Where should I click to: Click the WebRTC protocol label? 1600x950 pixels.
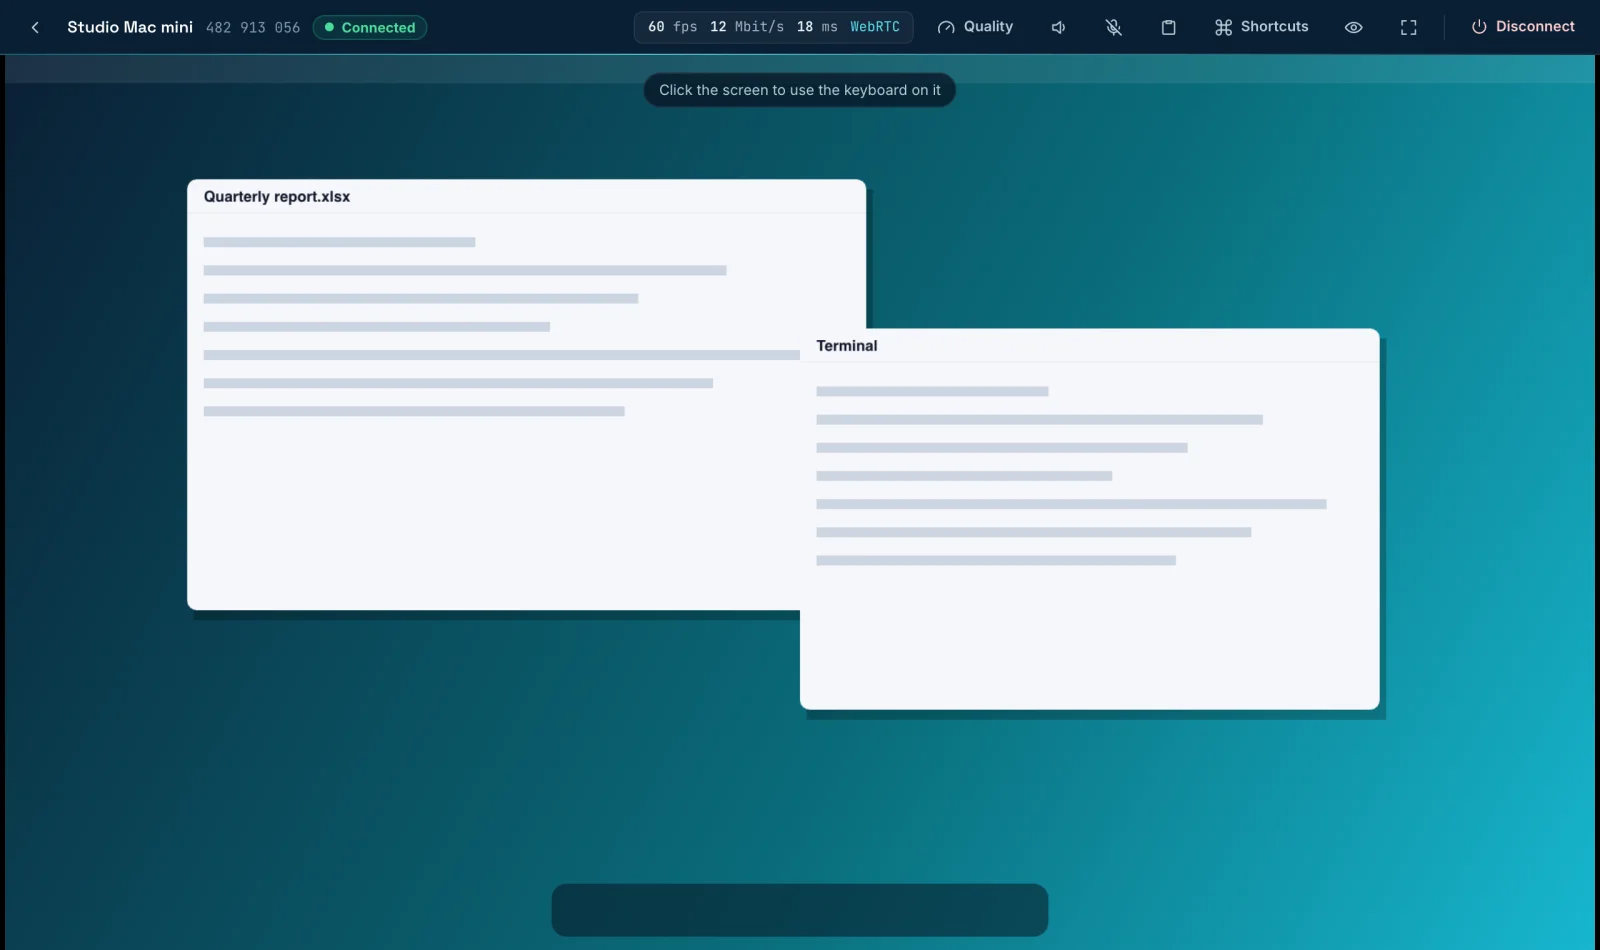875,27
